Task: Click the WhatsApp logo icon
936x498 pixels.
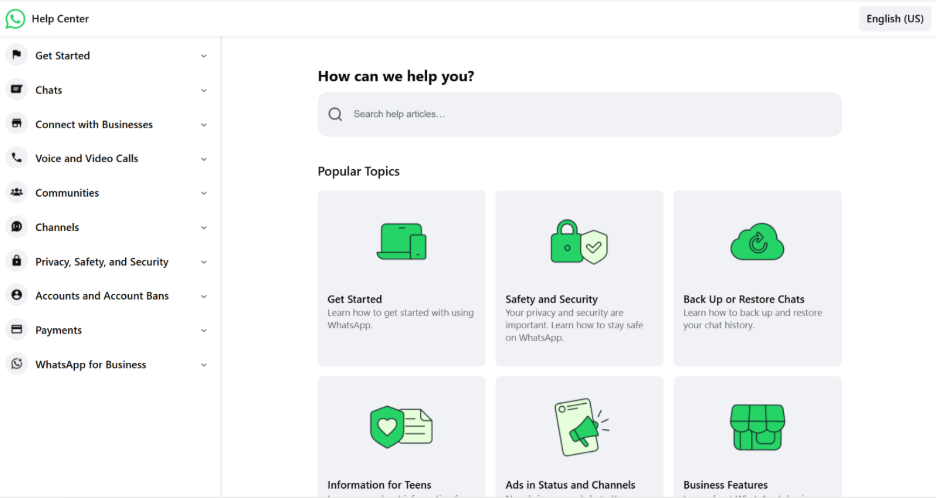Action: [15, 19]
